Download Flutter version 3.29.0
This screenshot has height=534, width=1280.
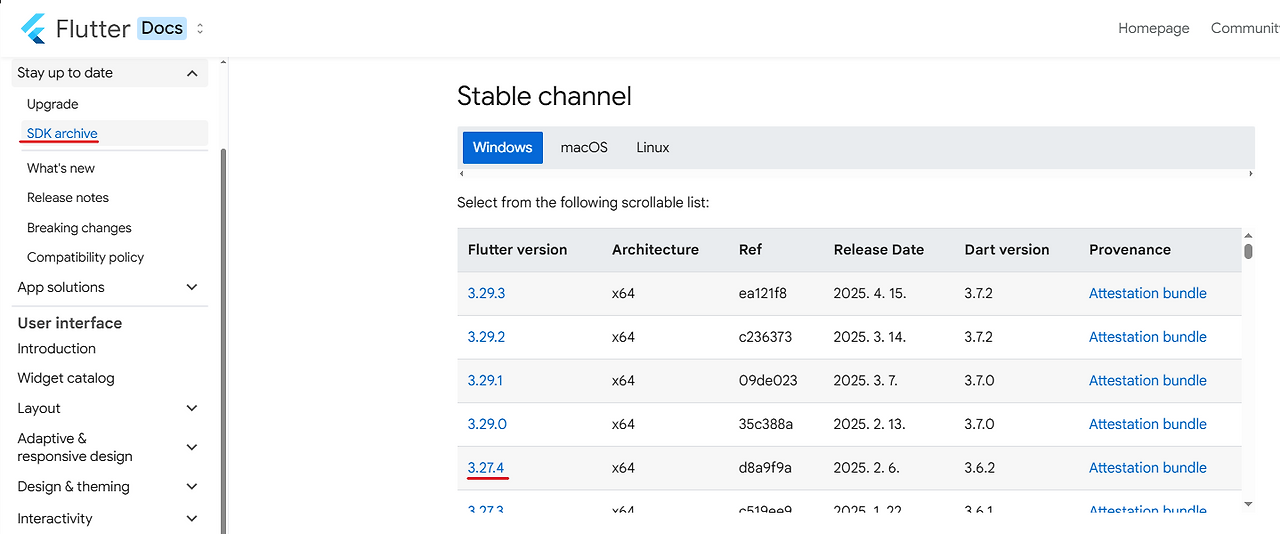(487, 424)
